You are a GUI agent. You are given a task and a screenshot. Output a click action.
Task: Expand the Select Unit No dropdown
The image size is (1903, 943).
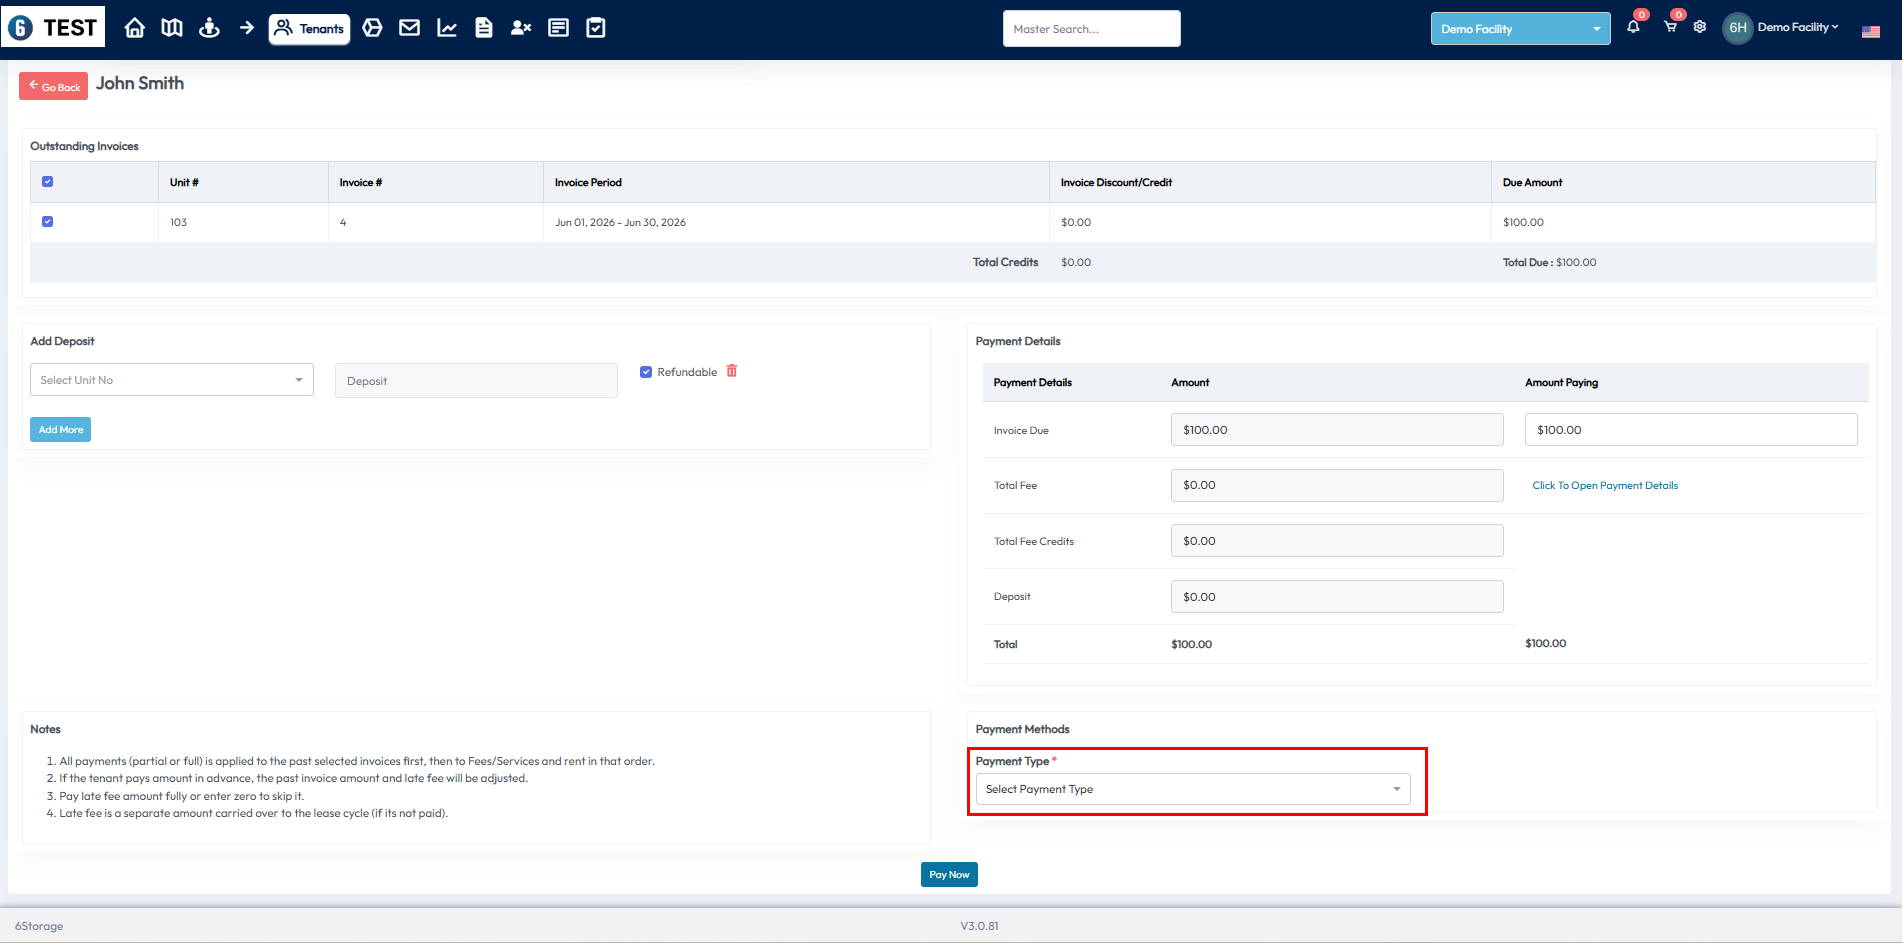[x=171, y=380]
